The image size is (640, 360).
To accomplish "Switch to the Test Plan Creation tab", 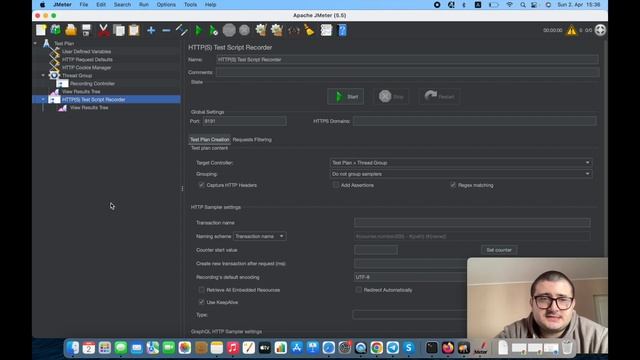I will (x=209, y=140).
